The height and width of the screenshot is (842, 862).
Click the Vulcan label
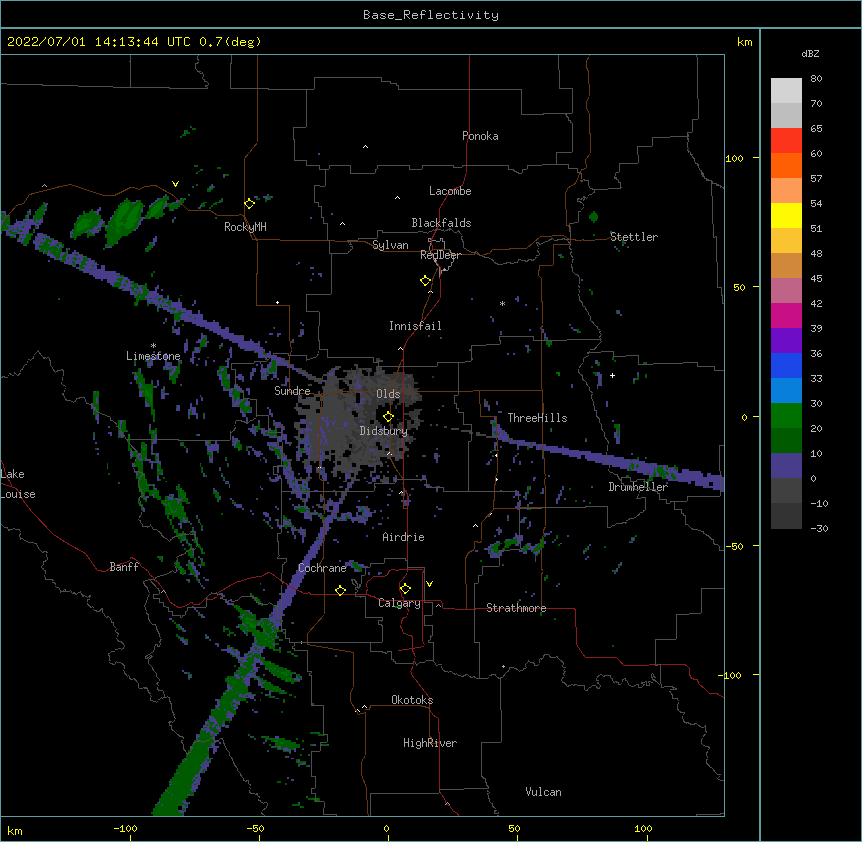(x=543, y=792)
